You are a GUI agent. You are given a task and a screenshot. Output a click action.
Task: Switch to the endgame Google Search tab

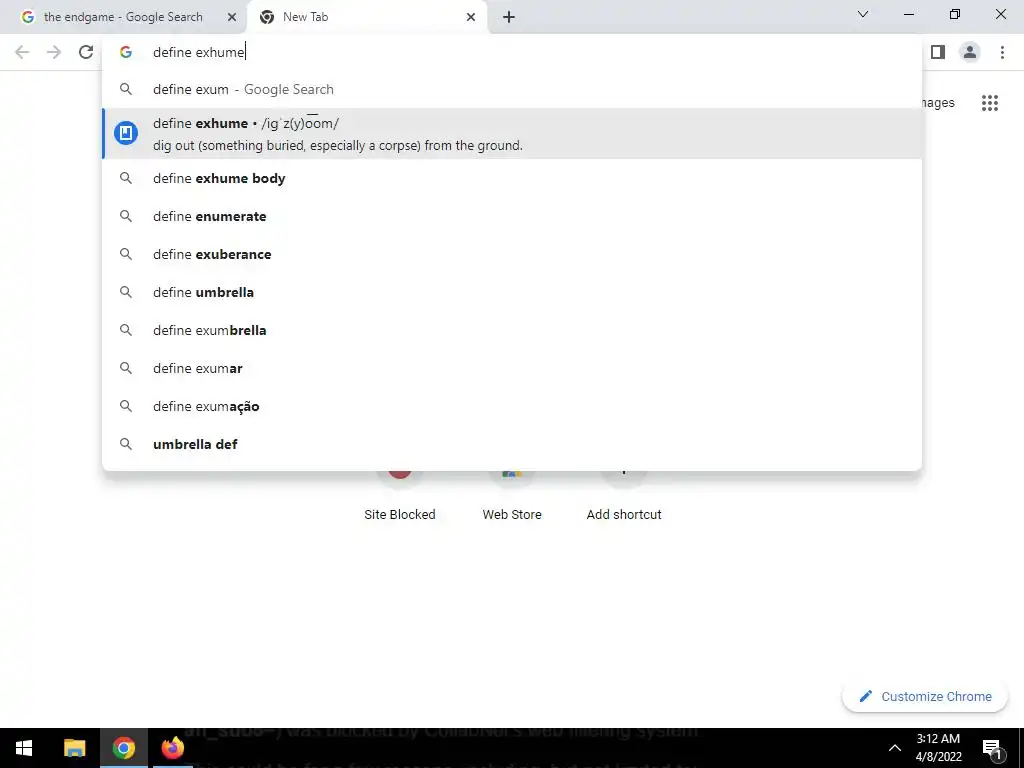pos(123,18)
